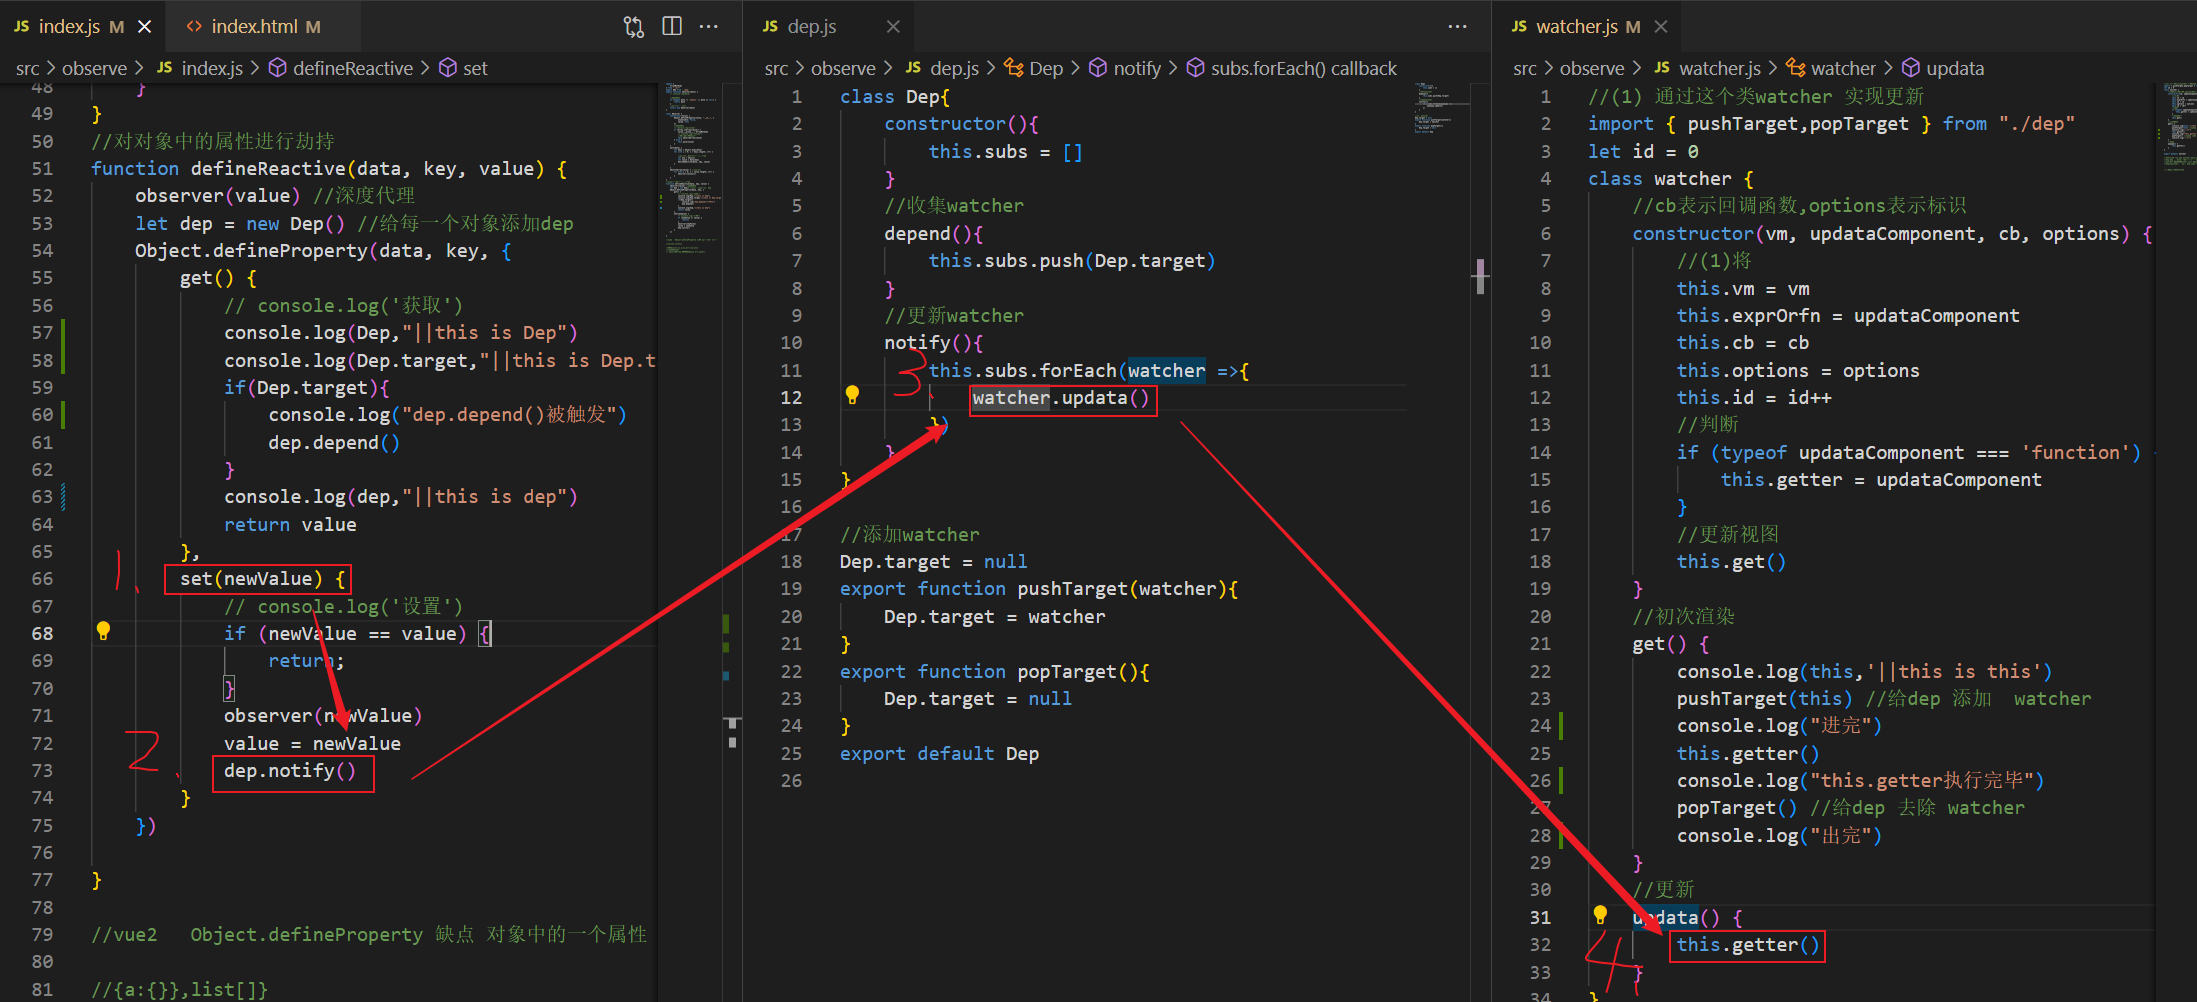Click 'defineReactive' breadcrumb symbol
This screenshot has width=2197, height=1002.
click(353, 69)
